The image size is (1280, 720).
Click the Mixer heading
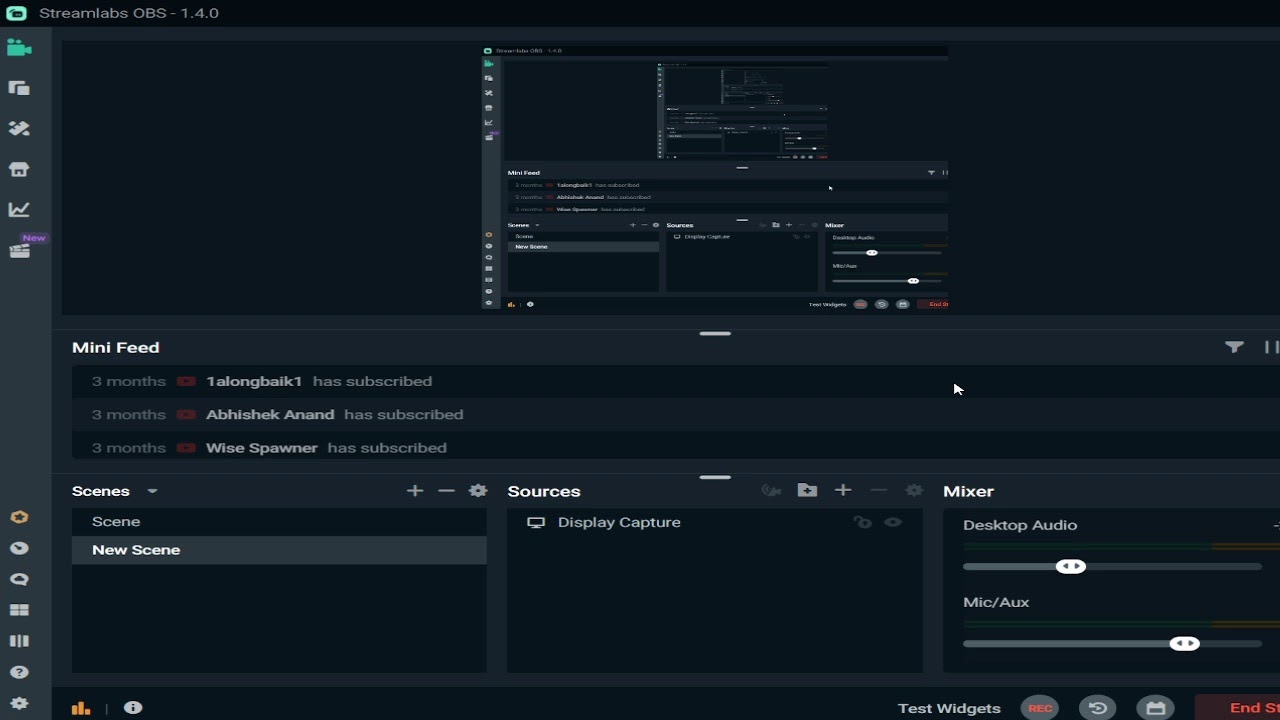point(968,491)
